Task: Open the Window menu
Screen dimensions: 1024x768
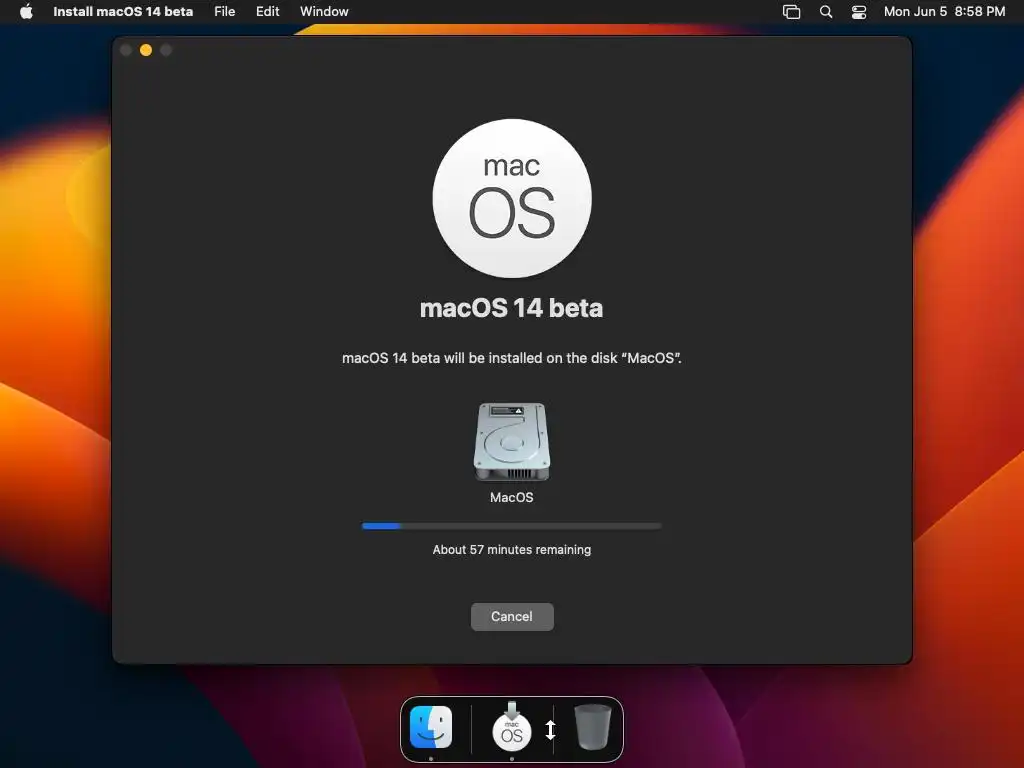Action: pos(324,11)
